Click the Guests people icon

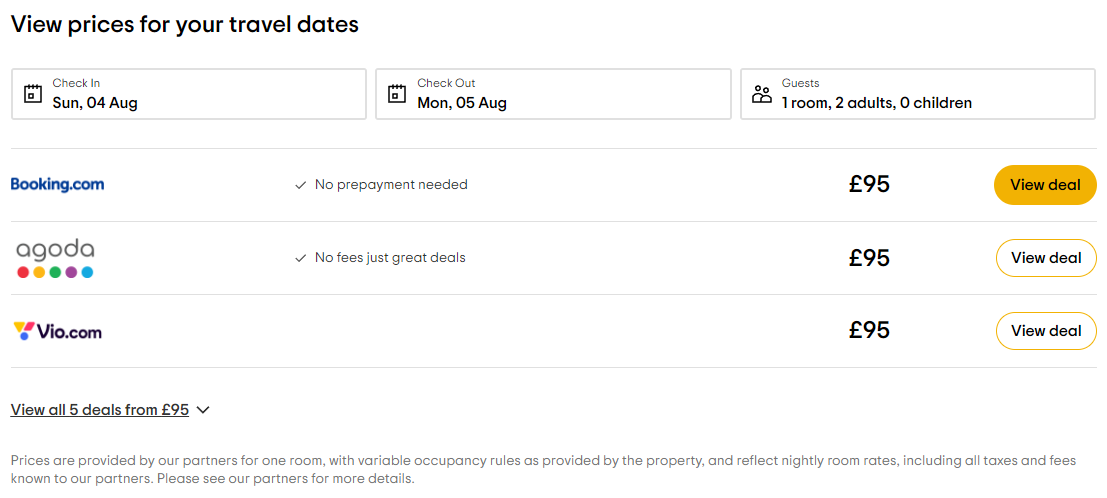(762, 94)
